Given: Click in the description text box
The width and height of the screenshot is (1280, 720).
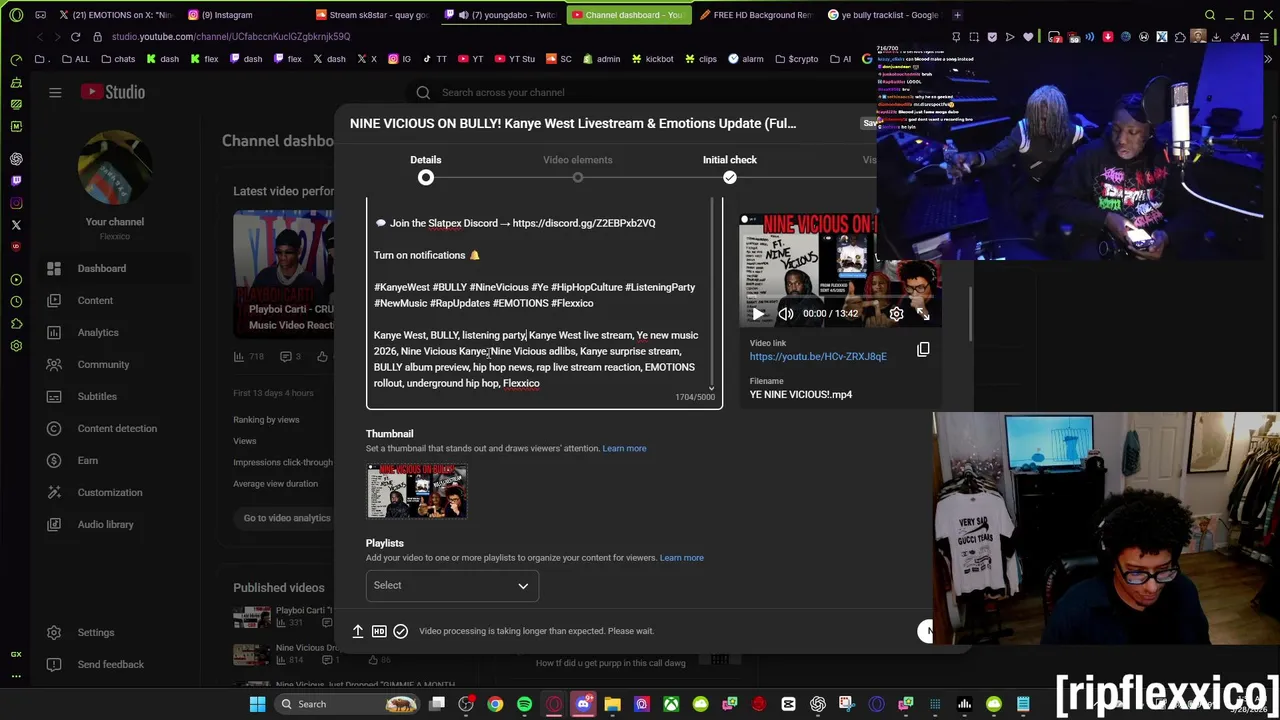Looking at the screenshot, I should [543, 303].
